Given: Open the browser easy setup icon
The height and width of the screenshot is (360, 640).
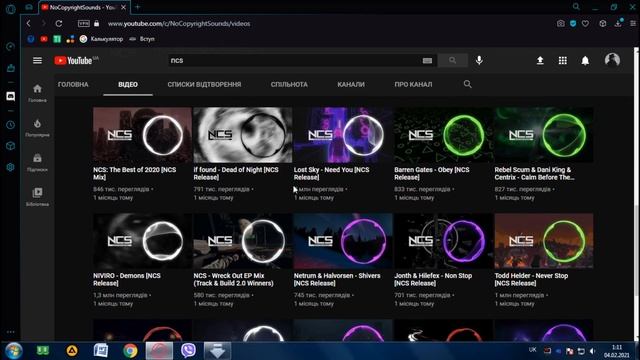Looking at the screenshot, I should click(633, 23).
